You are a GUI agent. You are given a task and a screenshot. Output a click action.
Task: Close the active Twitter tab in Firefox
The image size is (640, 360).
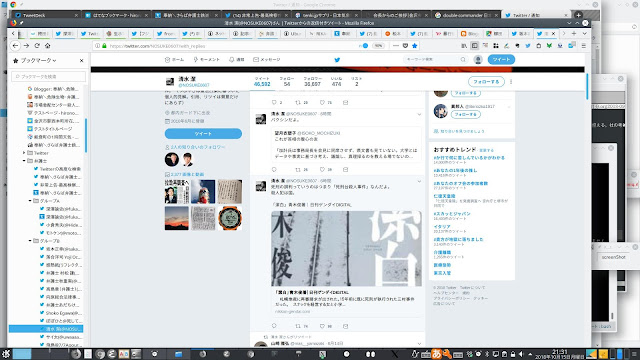coord(553,33)
